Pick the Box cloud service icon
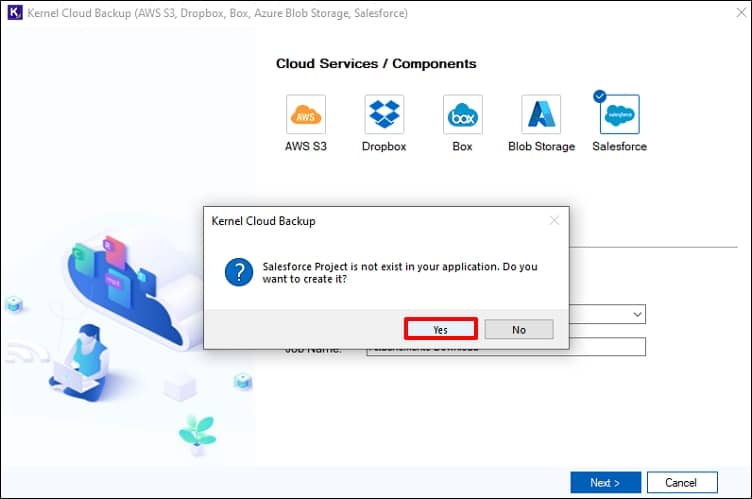Viewport: 752px width, 499px height. pyautogui.click(x=463, y=114)
